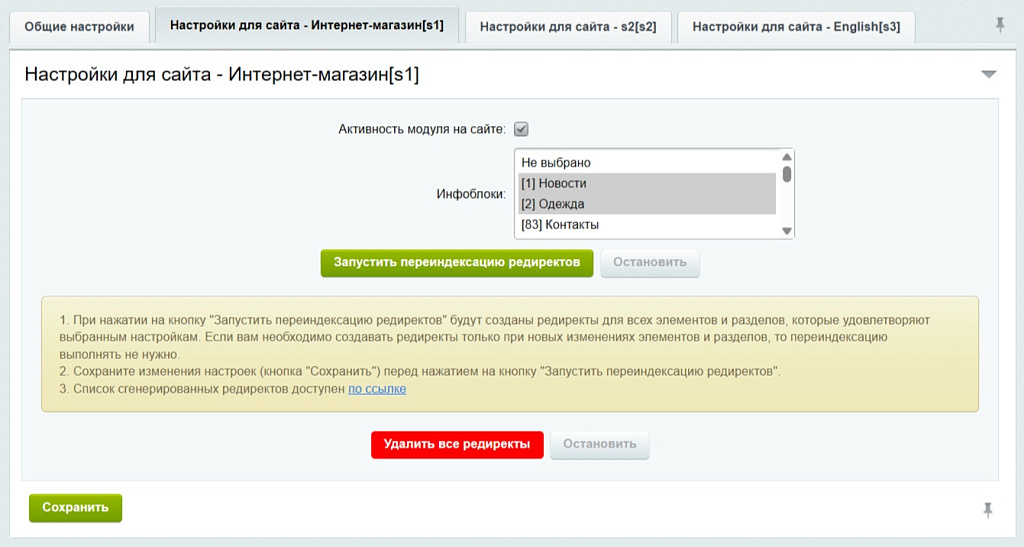Select the [1] Новости infoblock
1024x547 pixels.
tap(647, 183)
